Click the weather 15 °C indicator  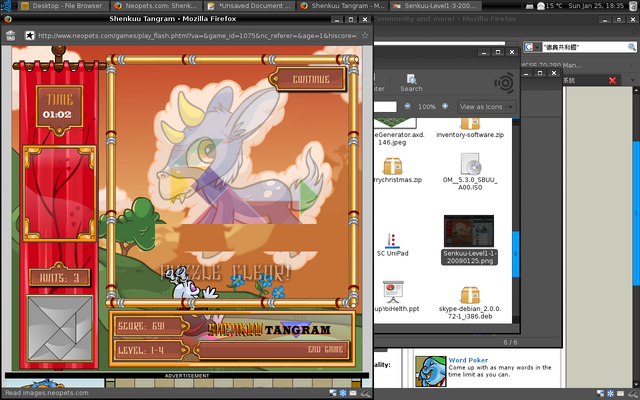coord(549,6)
